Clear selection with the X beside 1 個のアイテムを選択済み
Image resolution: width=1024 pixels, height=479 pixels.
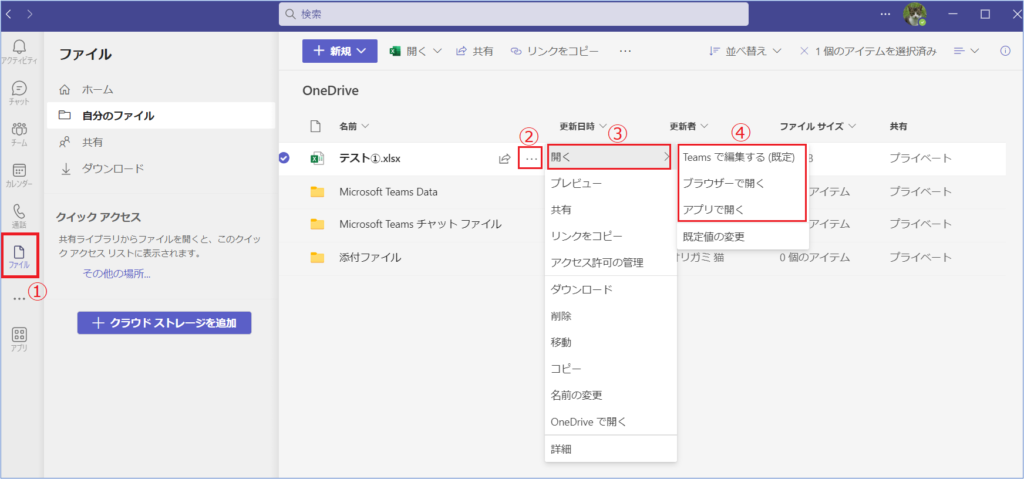805,51
